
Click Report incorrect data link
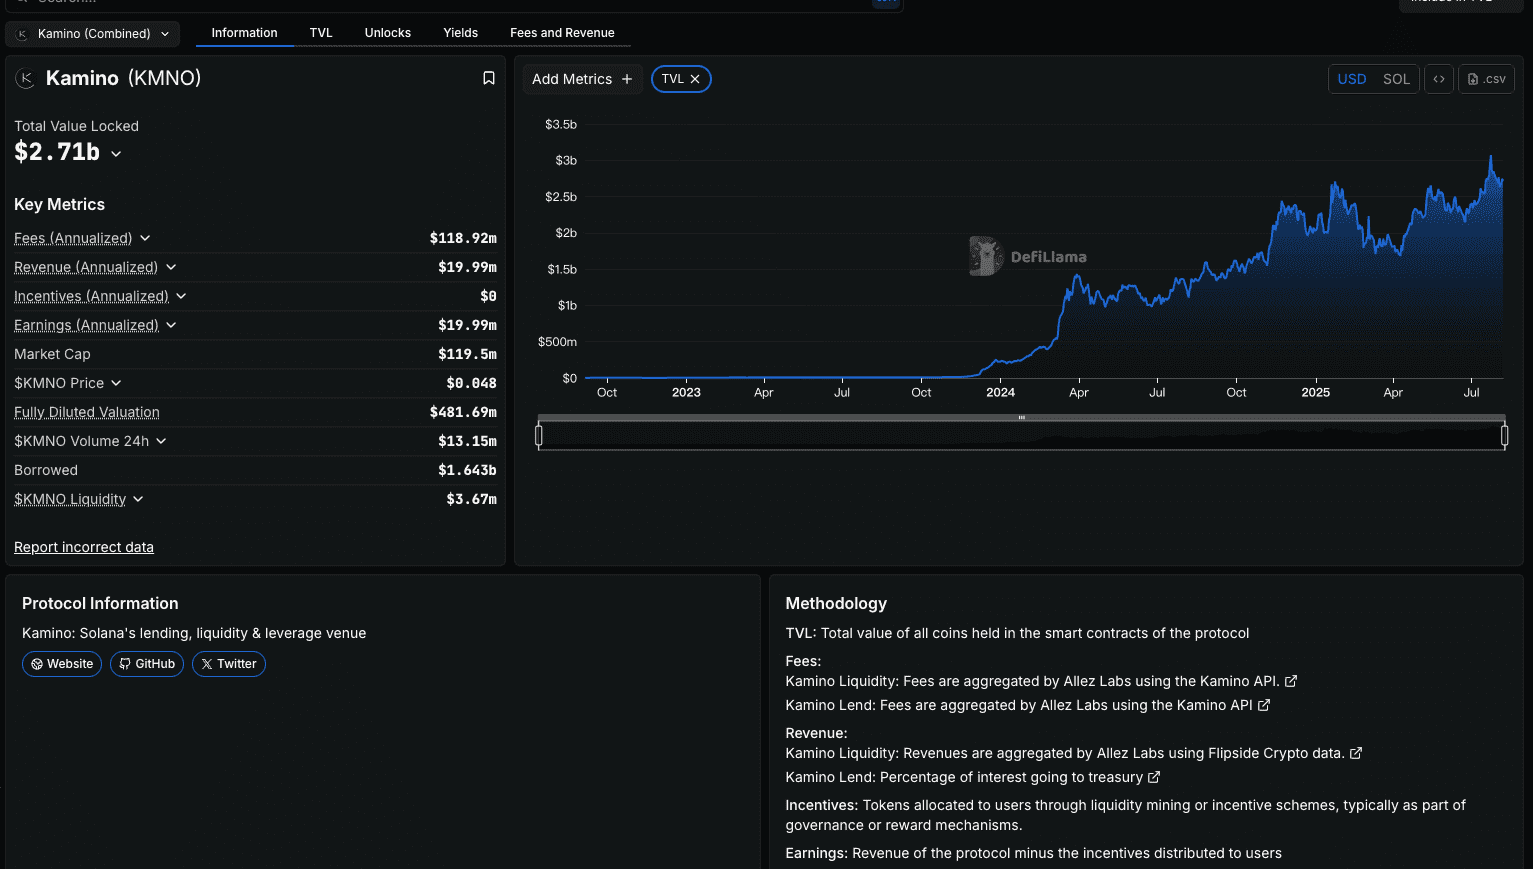point(84,547)
